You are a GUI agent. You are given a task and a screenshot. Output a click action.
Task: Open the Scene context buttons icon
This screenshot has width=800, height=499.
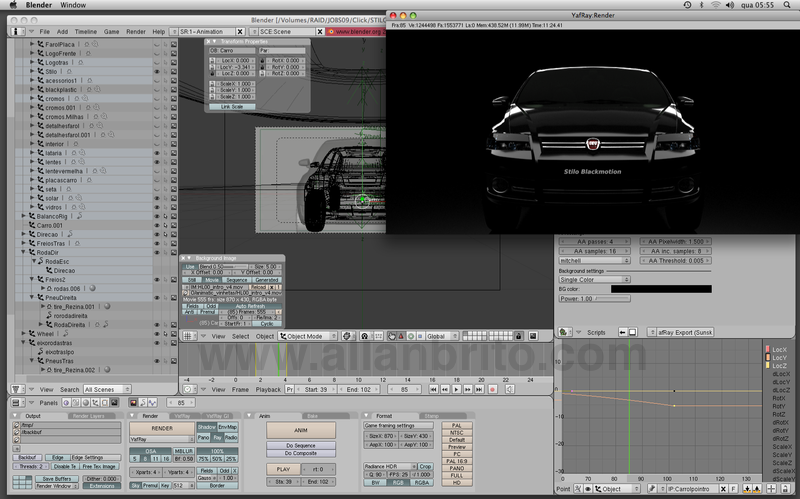point(114,403)
